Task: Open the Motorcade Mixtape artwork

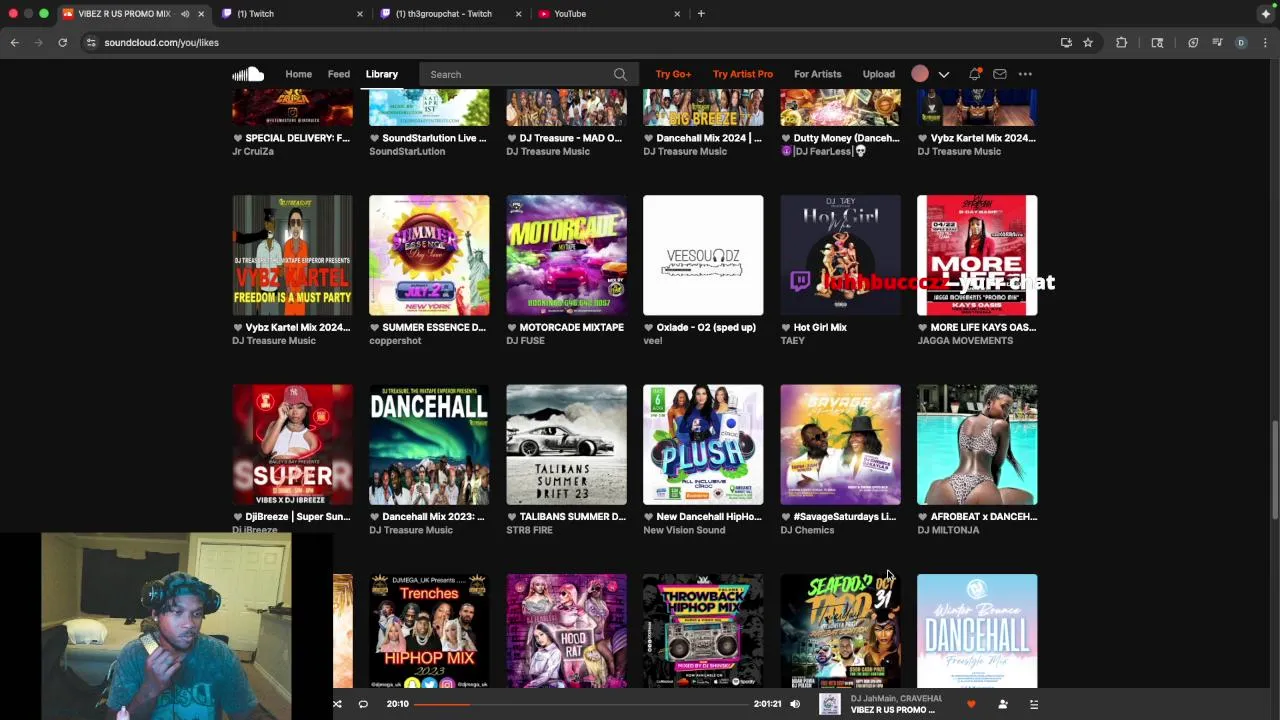Action: click(x=566, y=255)
